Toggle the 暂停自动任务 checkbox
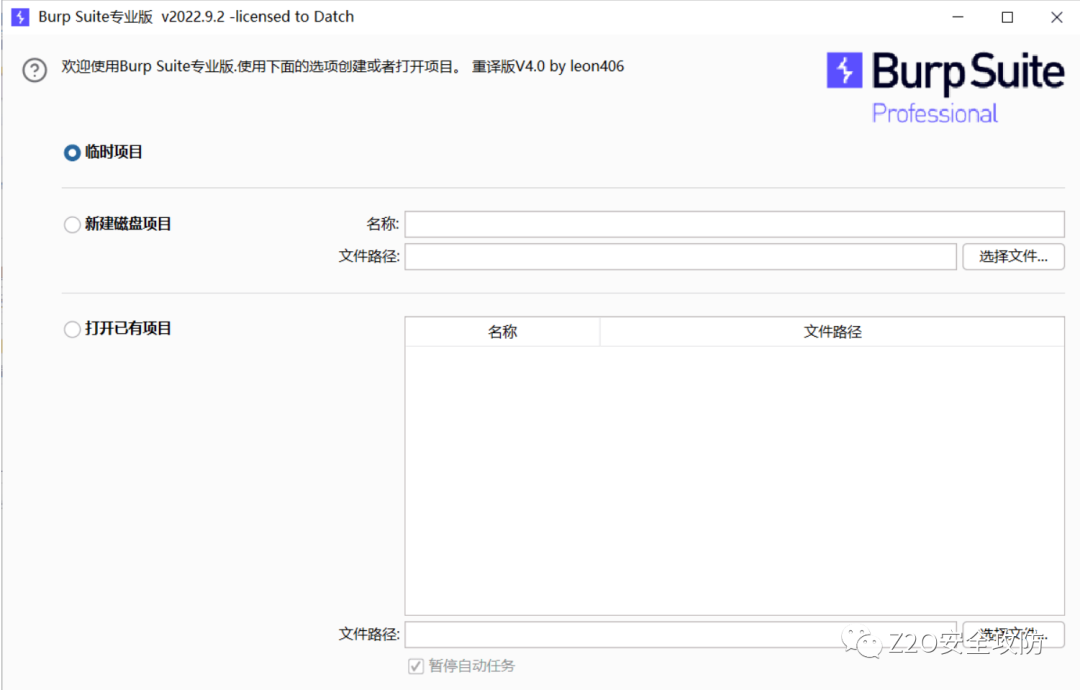 pyautogui.click(x=415, y=666)
